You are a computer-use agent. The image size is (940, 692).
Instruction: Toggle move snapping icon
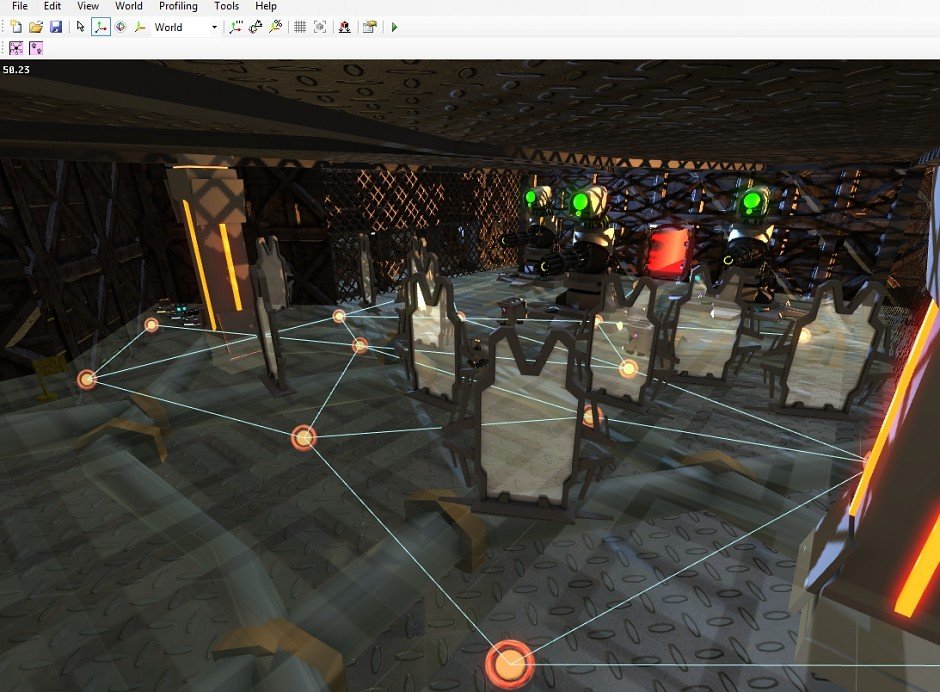236,27
